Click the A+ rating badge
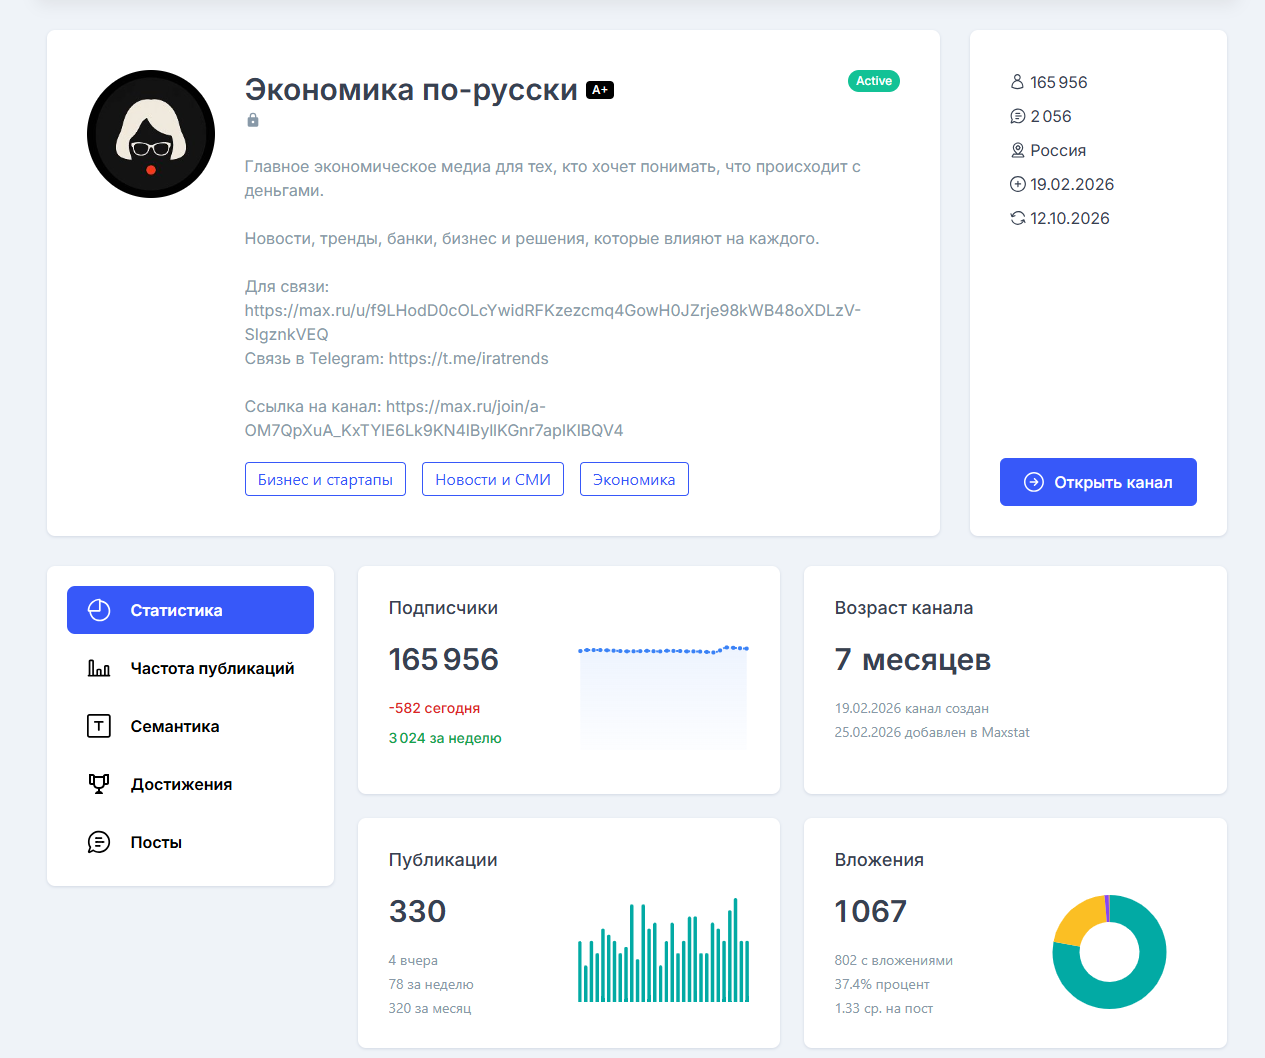The image size is (1265, 1058). coord(600,90)
